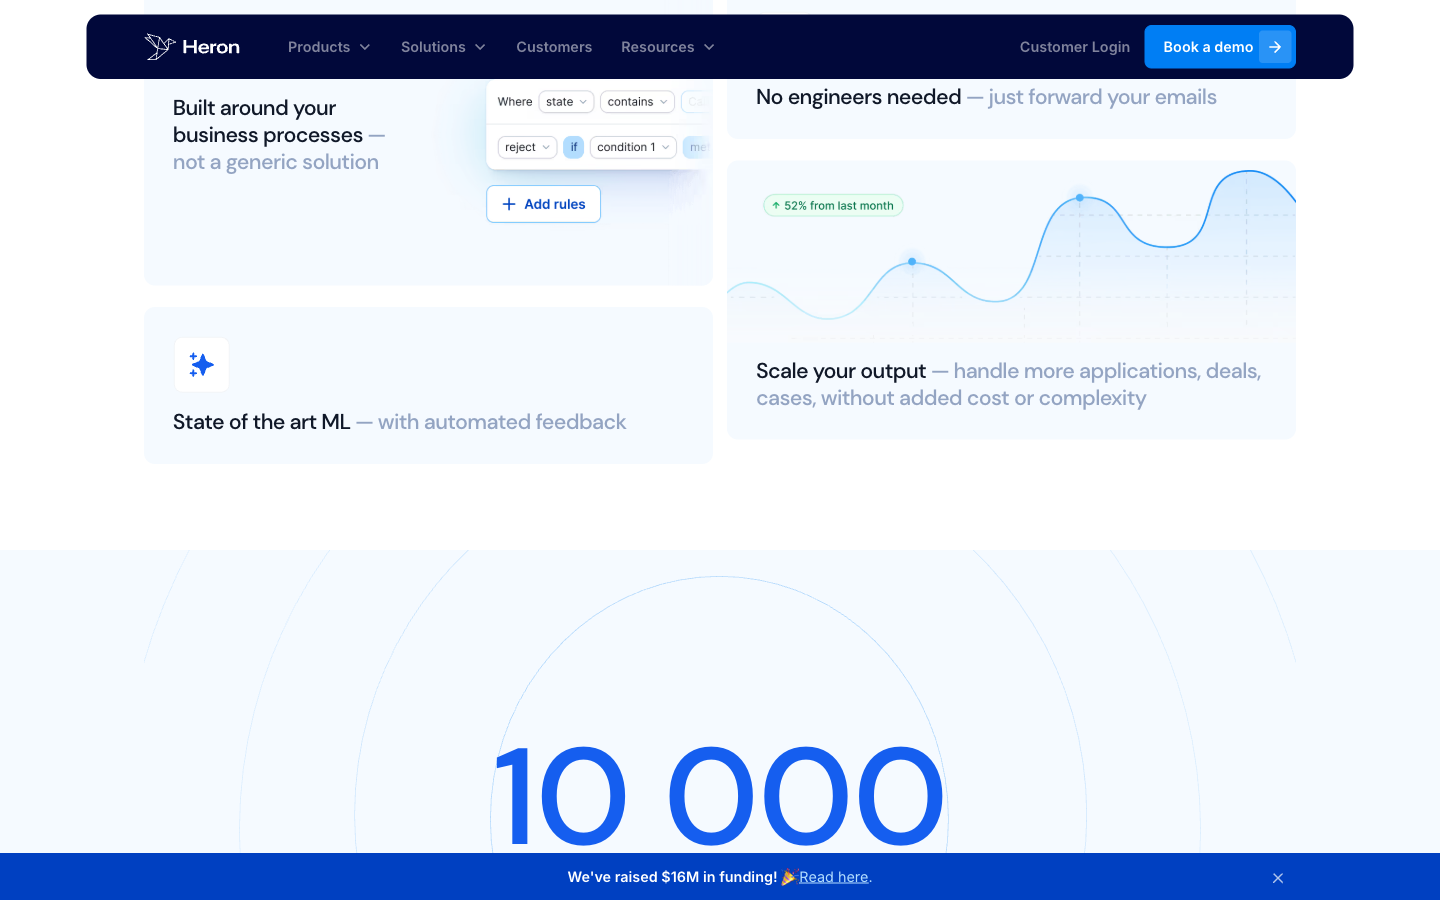The width and height of the screenshot is (1440, 900).
Task: Click the higher chart data point
Action: click(1080, 198)
